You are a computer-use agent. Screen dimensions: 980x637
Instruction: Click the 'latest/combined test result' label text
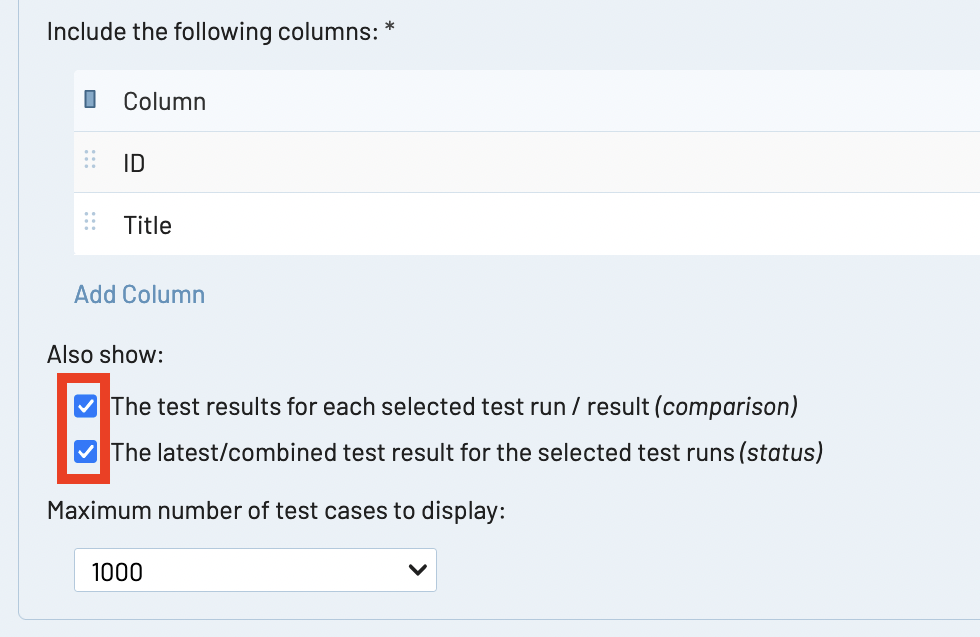click(422, 452)
